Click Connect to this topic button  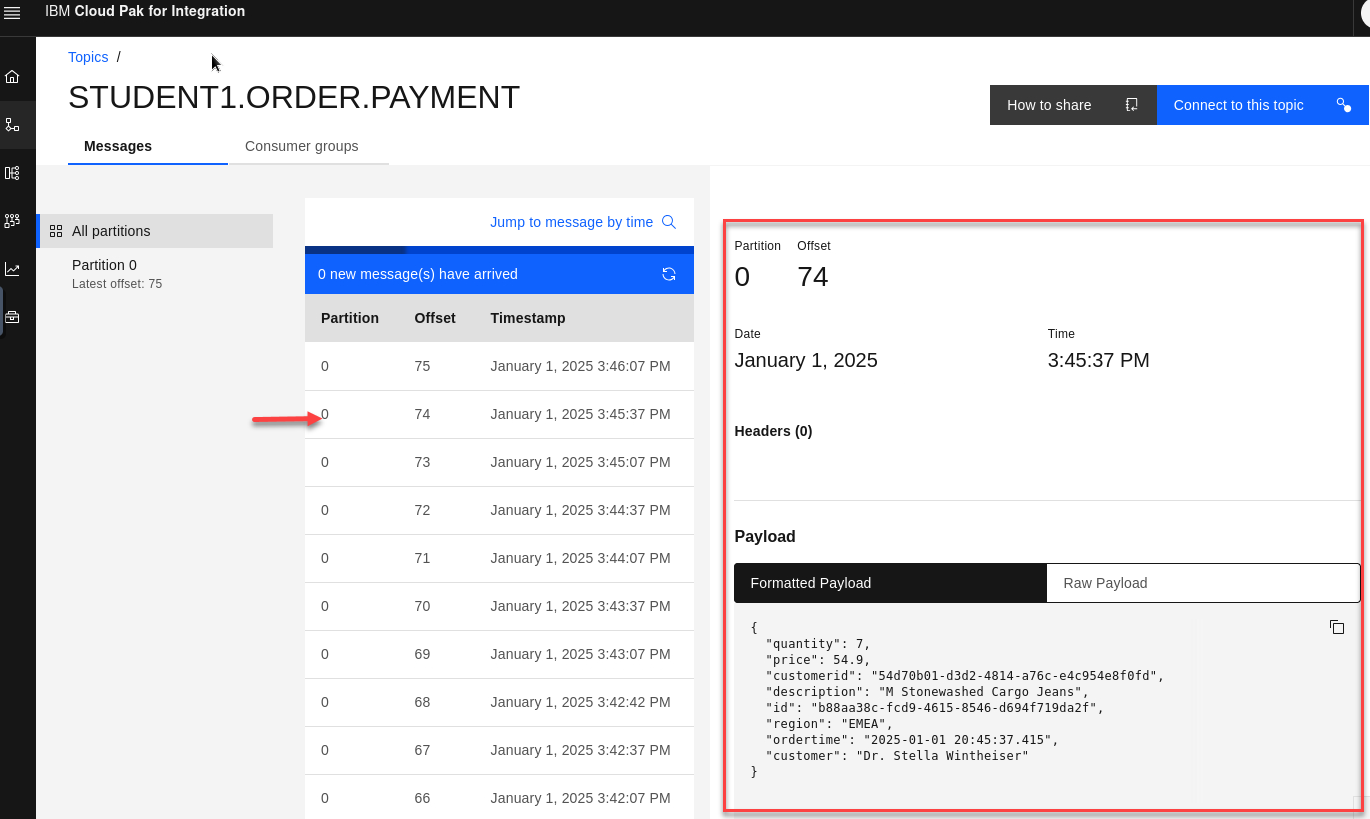[x=1261, y=105]
